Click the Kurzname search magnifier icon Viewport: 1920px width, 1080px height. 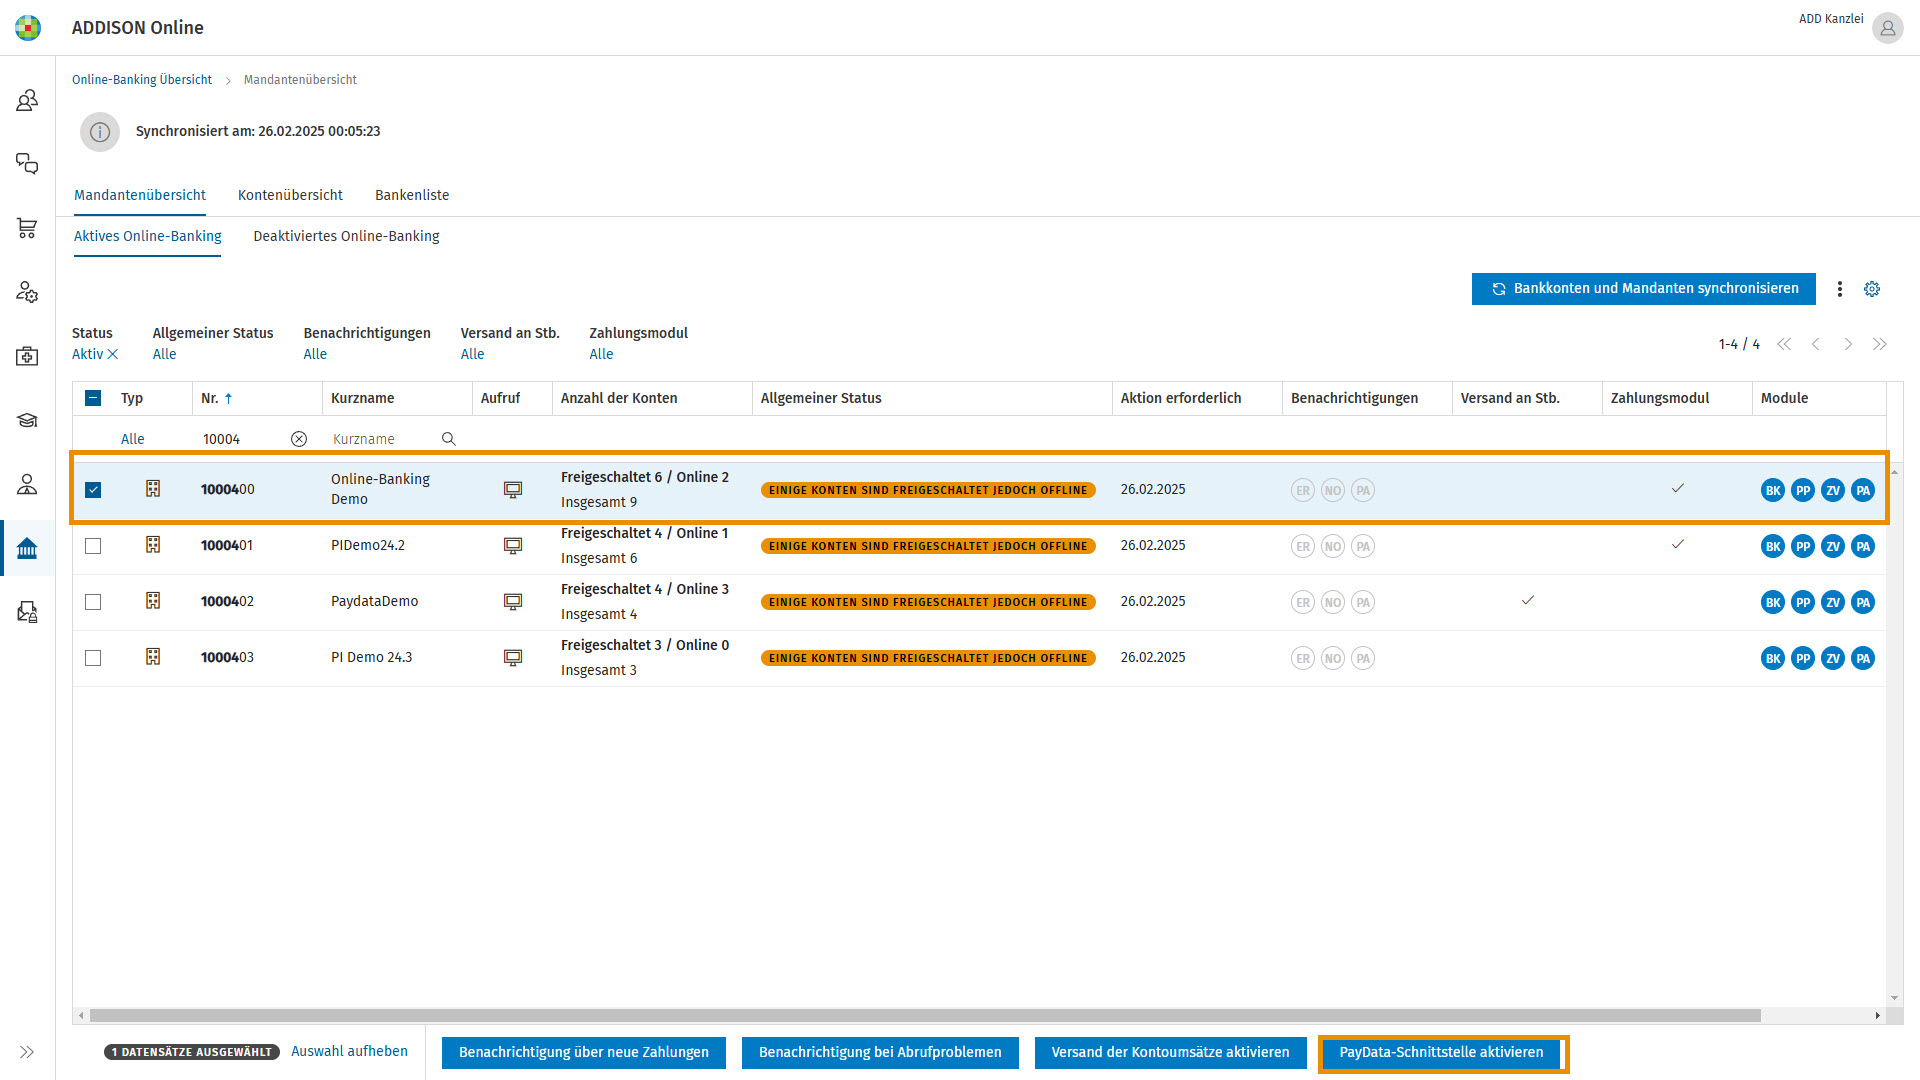pyautogui.click(x=449, y=439)
